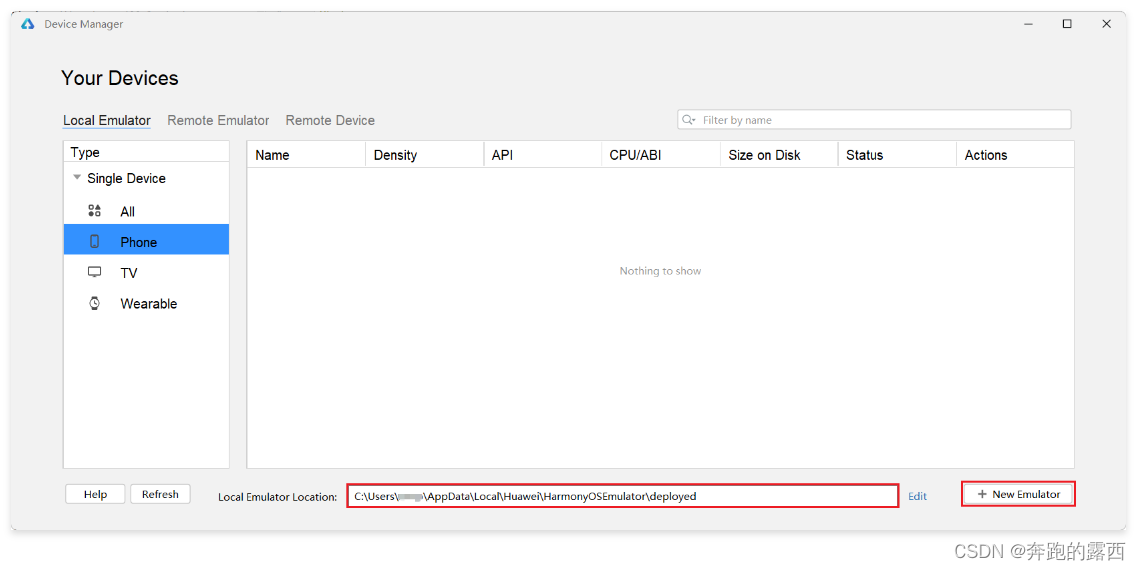Click the Refresh button
The image size is (1141, 570).
pyautogui.click(x=160, y=494)
